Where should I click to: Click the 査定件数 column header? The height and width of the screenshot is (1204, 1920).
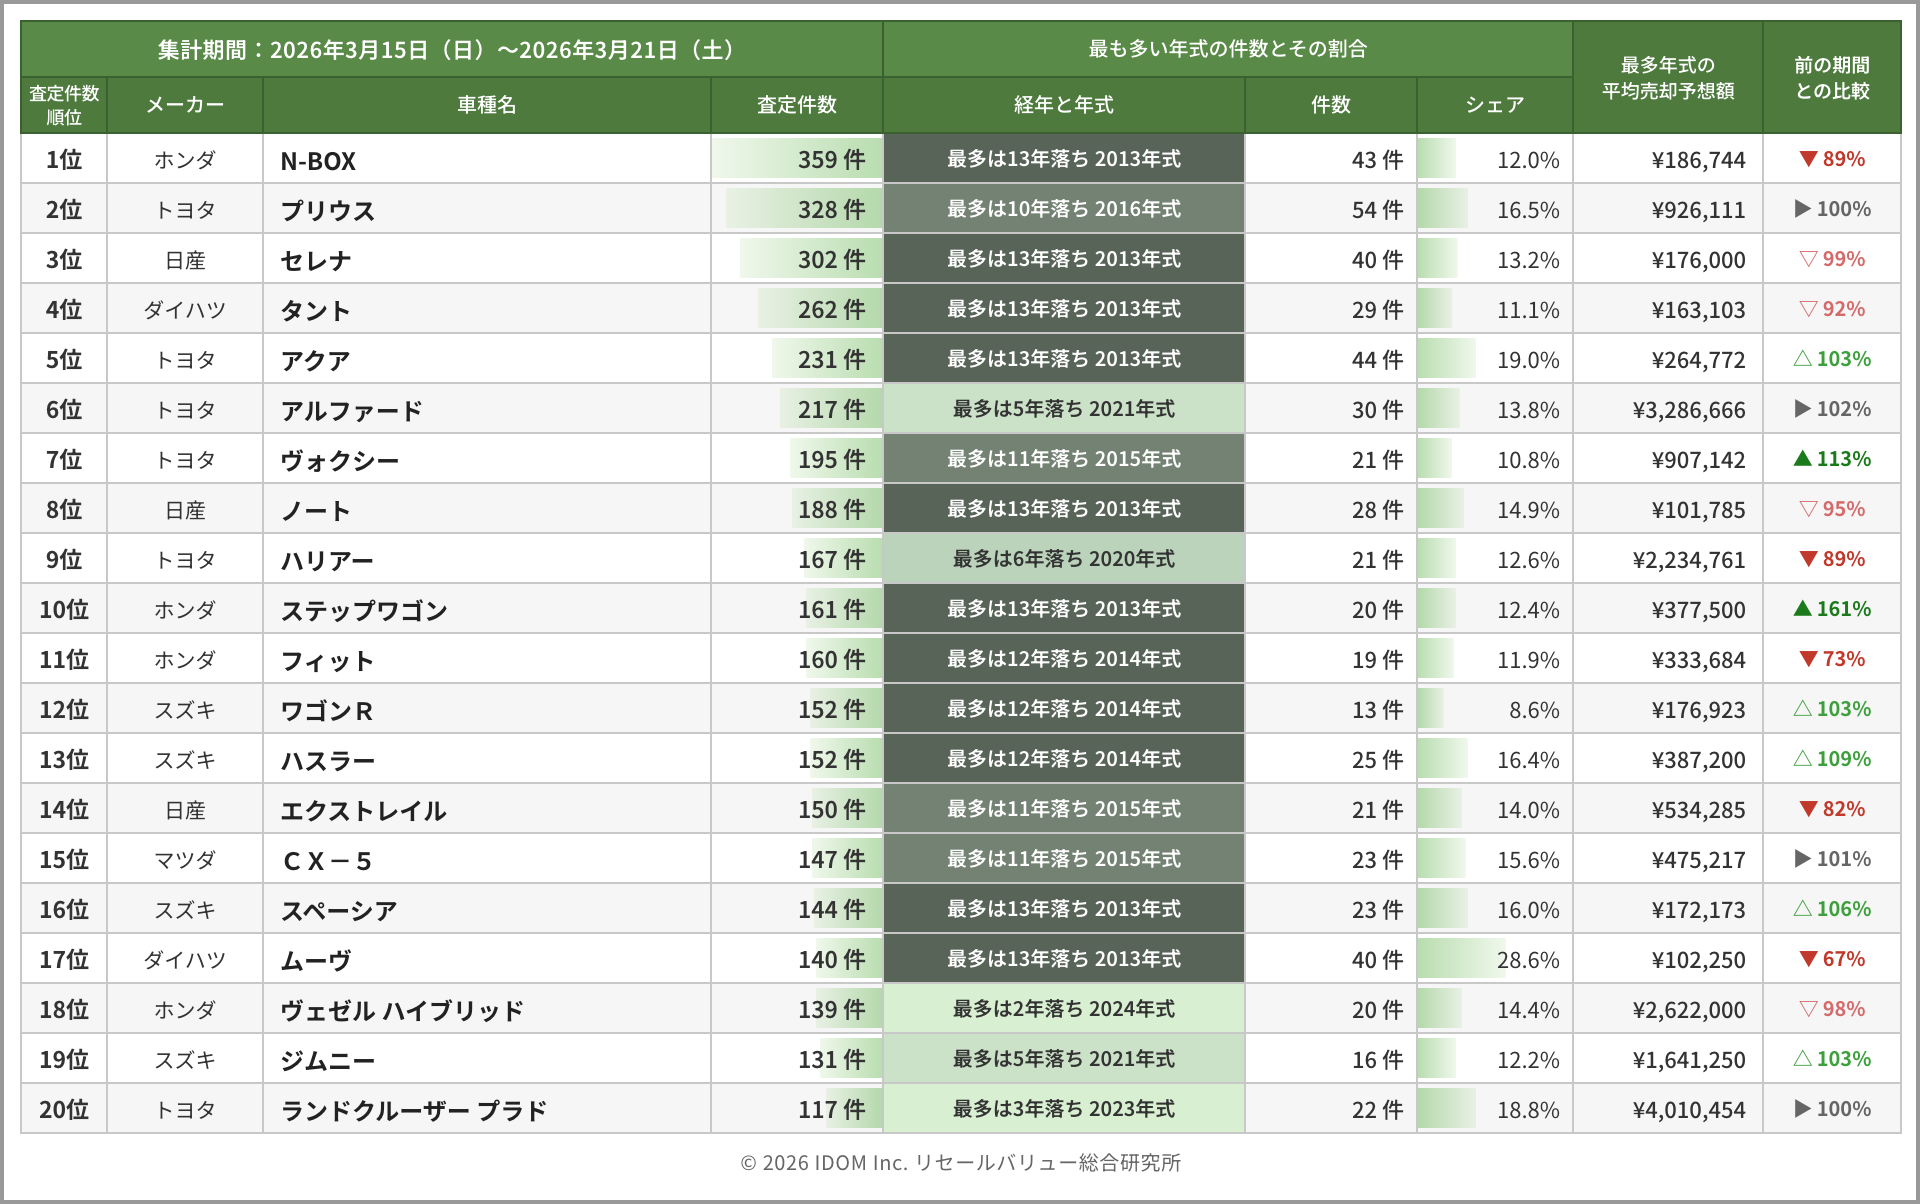point(796,105)
